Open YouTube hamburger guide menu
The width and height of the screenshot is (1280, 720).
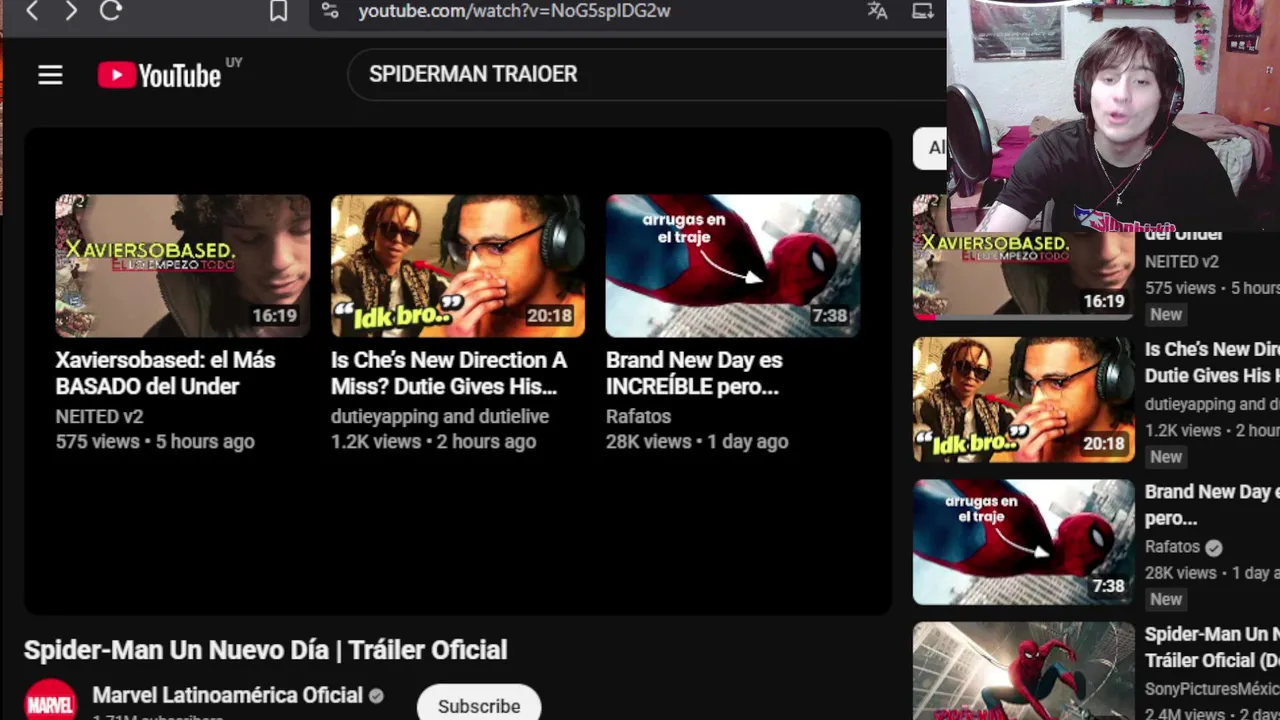tap(50, 75)
